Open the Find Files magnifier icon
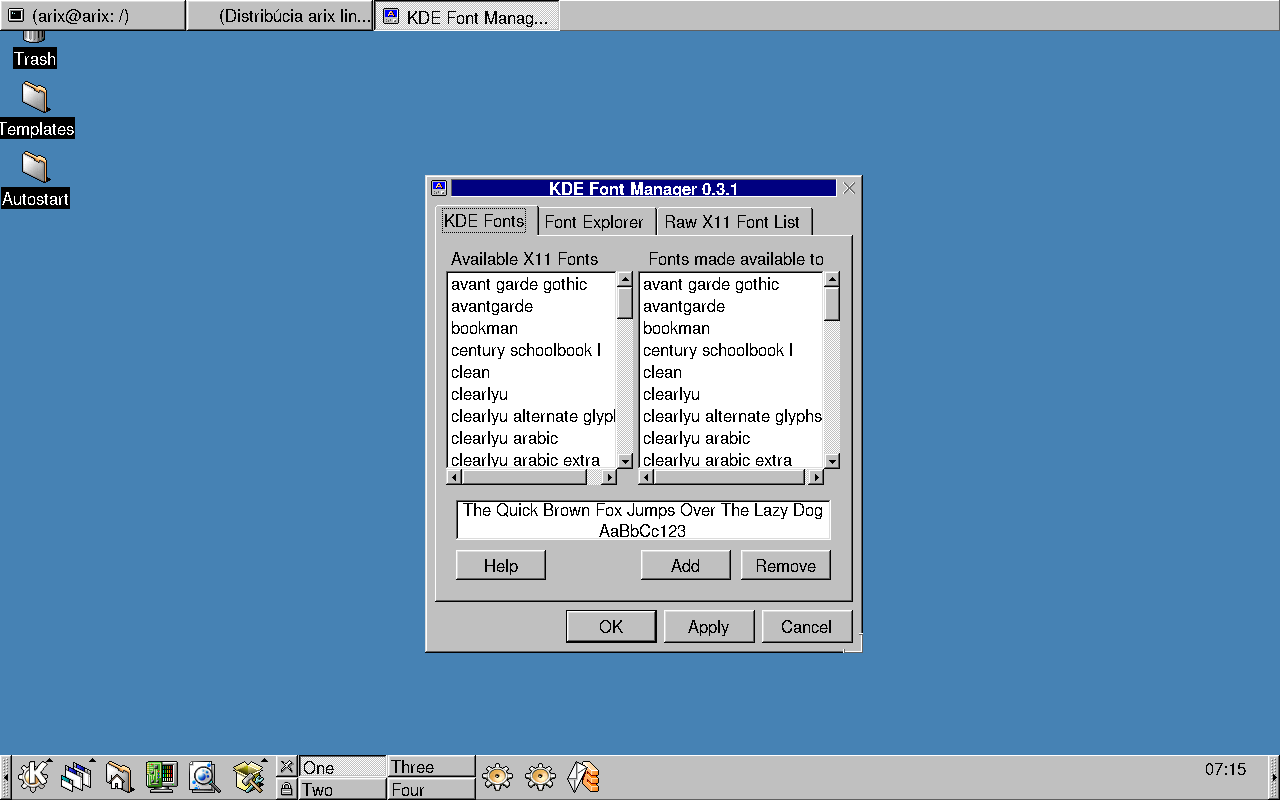 coord(204,775)
